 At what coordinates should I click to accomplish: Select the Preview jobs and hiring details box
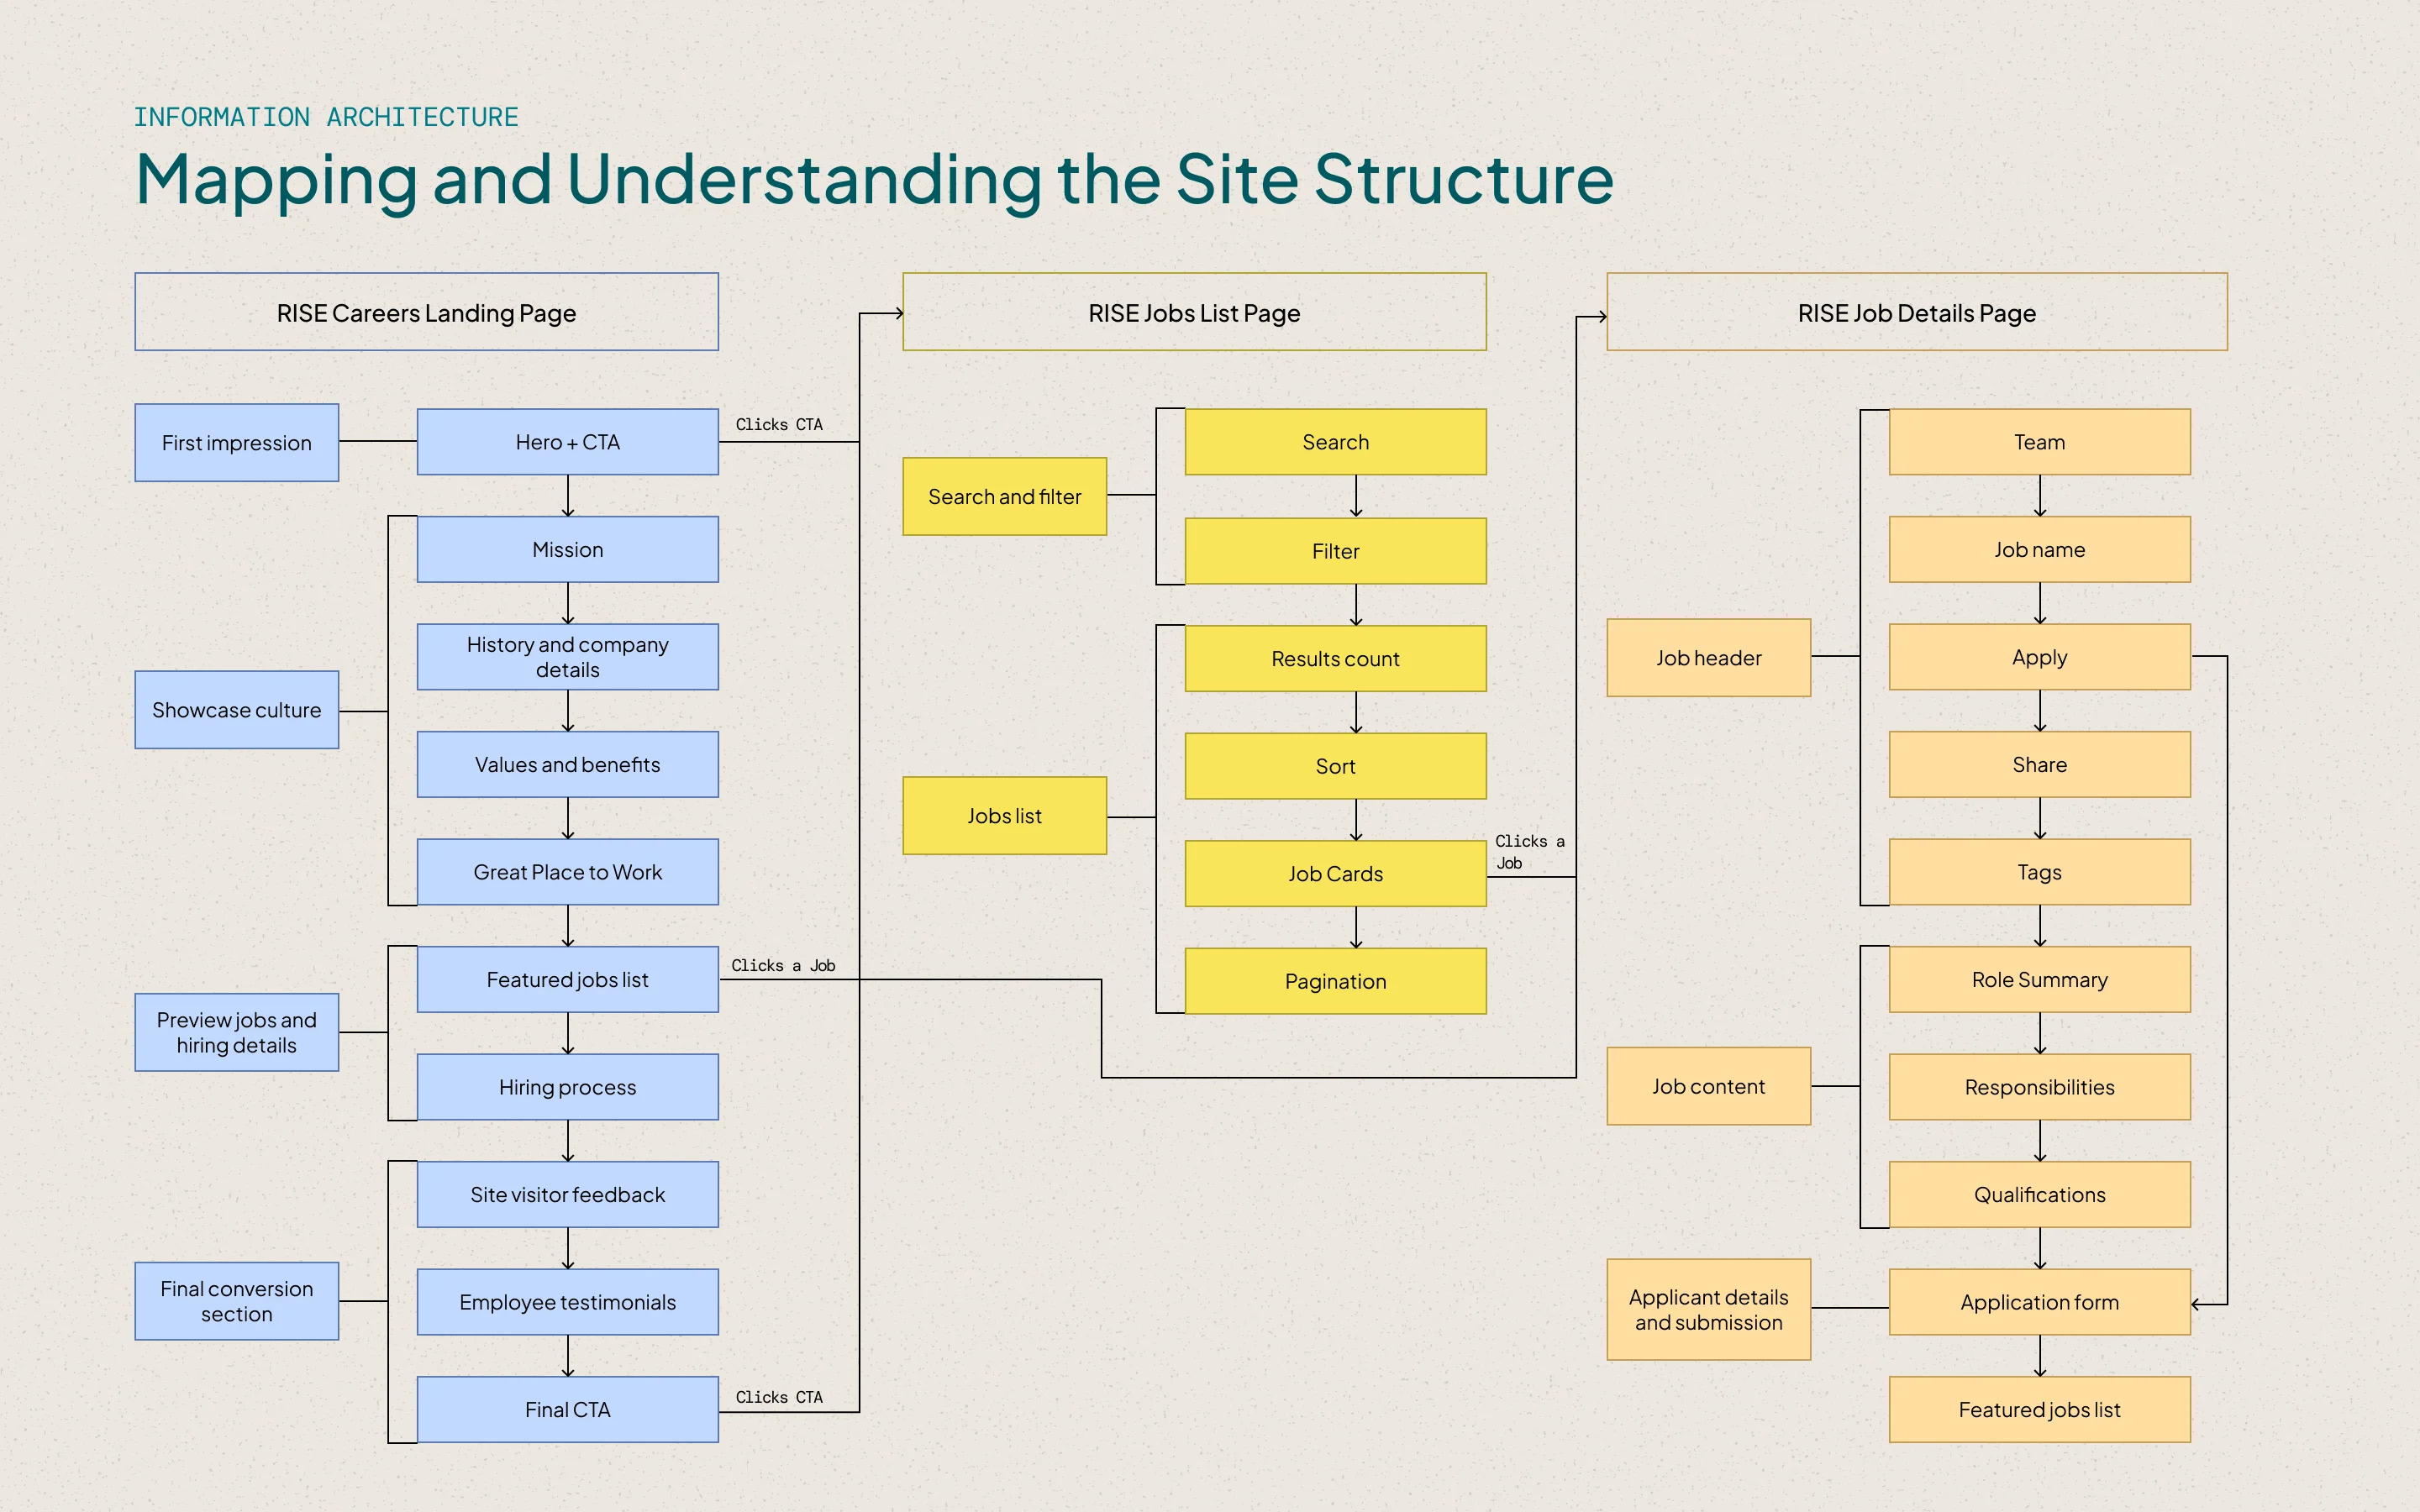click(237, 1032)
